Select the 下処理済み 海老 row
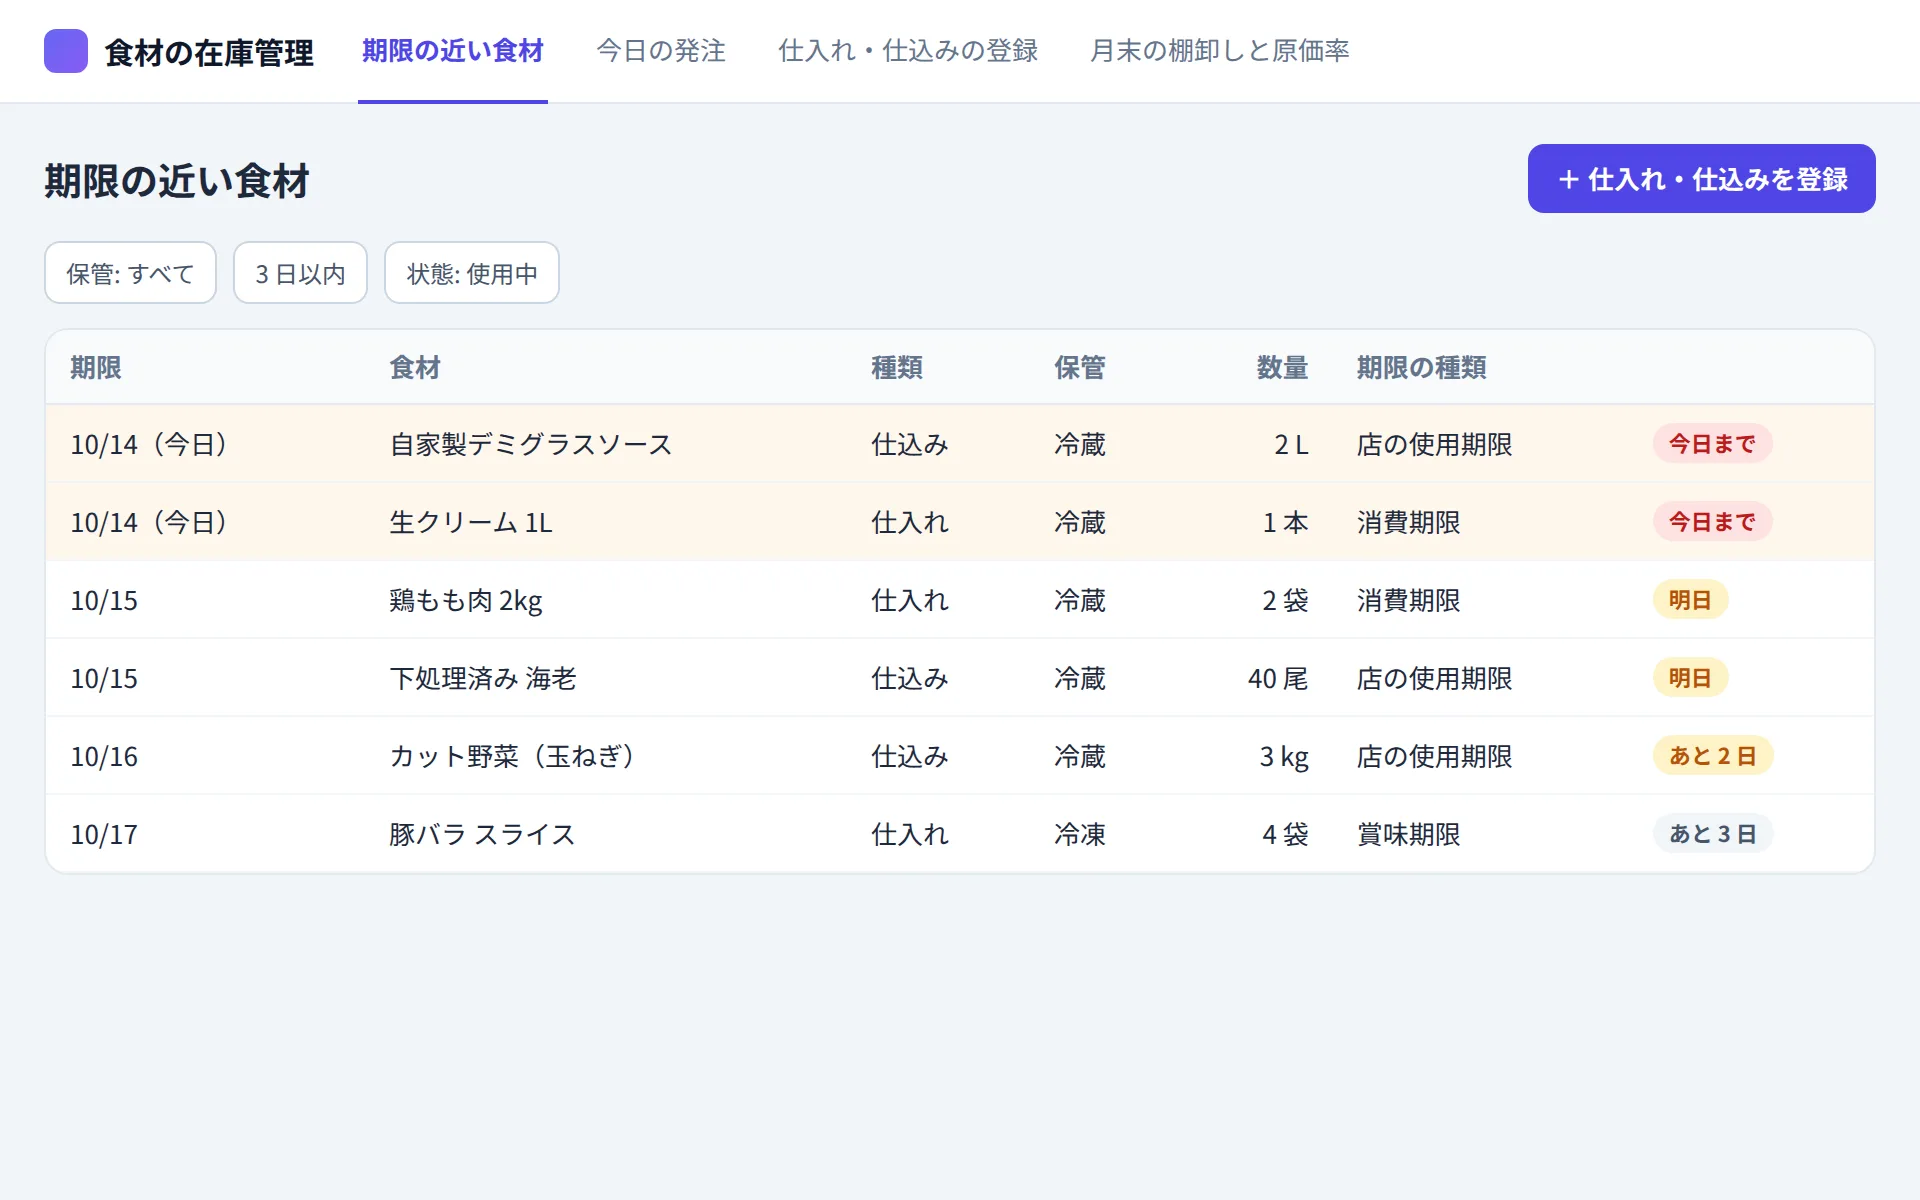 click(960, 678)
